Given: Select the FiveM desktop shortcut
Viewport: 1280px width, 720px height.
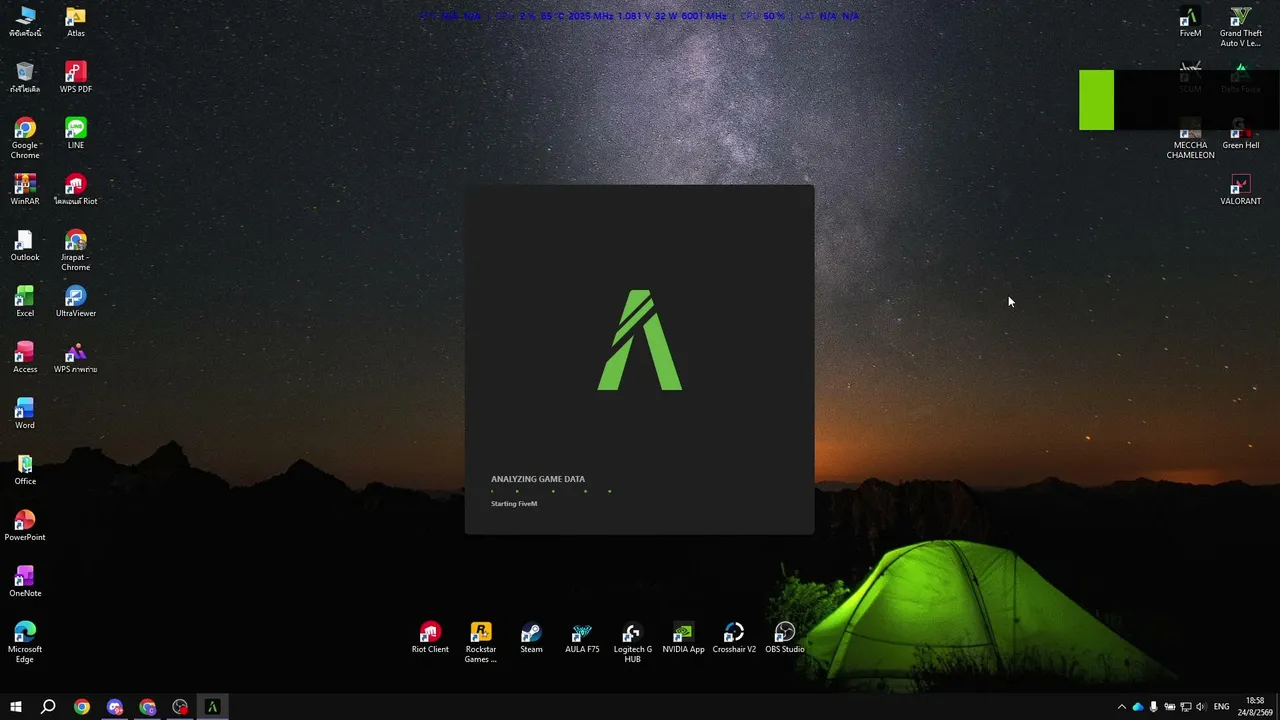Looking at the screenshot, I should click(1190, 22).
